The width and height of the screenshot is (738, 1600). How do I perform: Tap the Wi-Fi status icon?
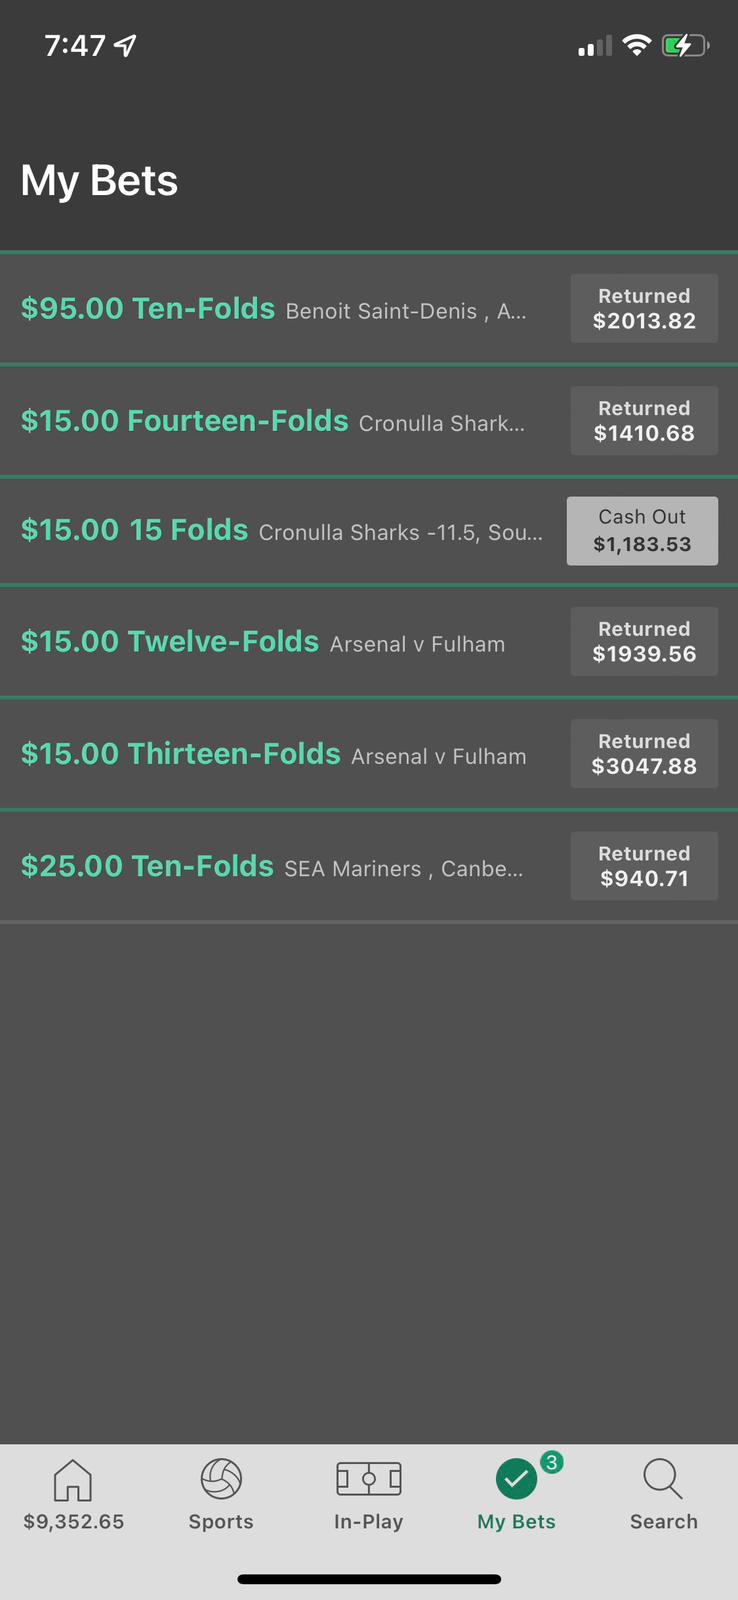(637, 45)
